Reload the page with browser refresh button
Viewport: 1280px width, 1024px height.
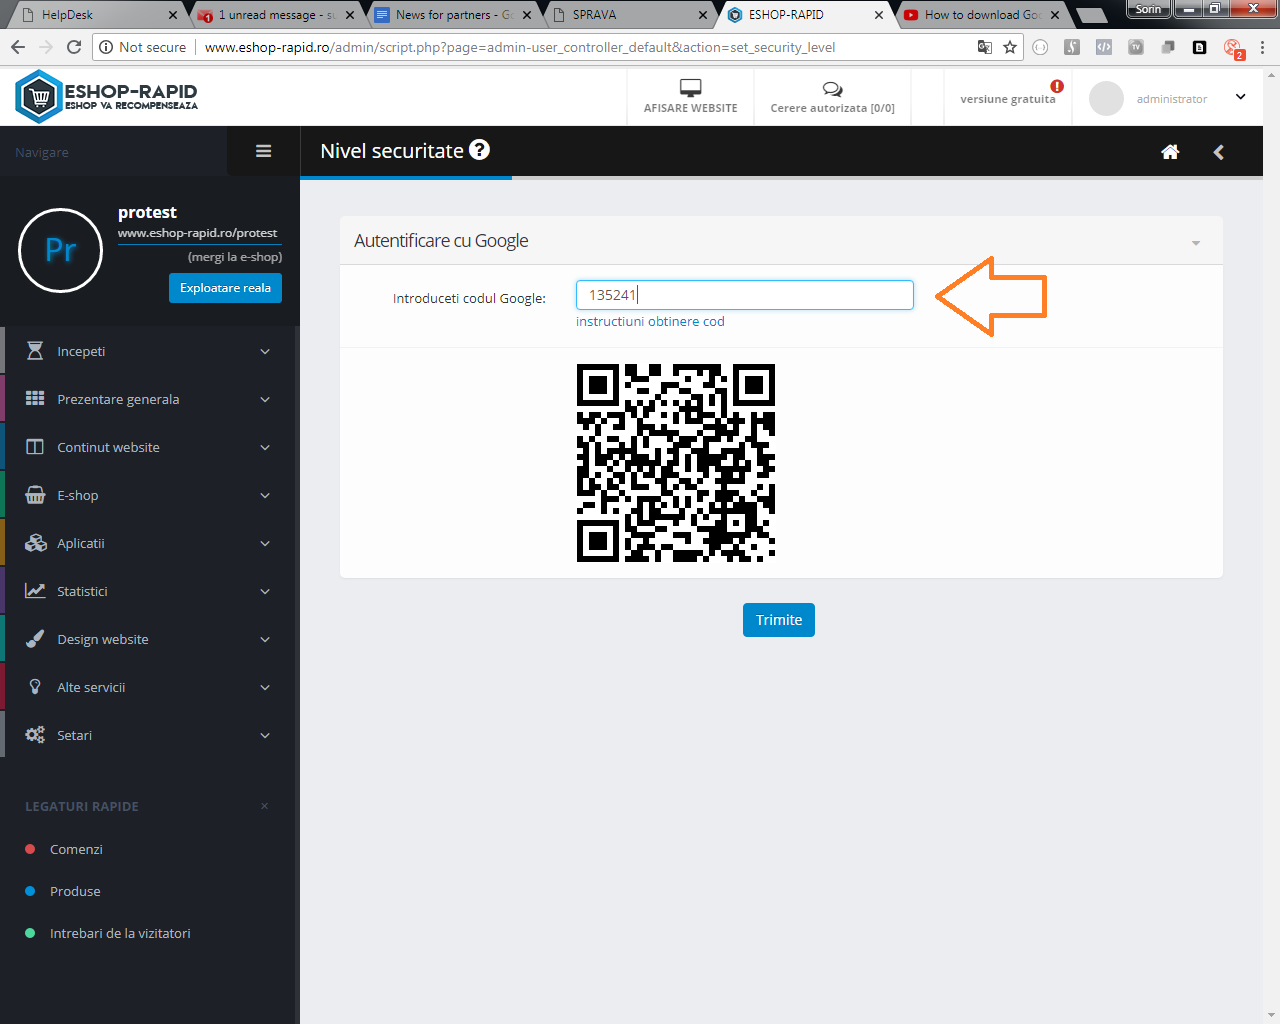[x=74, y=47]
